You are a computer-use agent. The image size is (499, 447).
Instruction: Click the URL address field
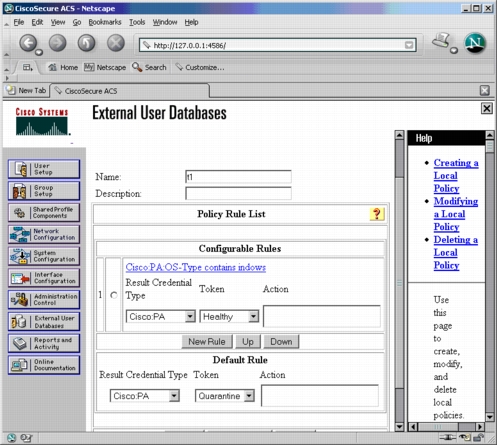pyautogui.click(x=278, y=45)
